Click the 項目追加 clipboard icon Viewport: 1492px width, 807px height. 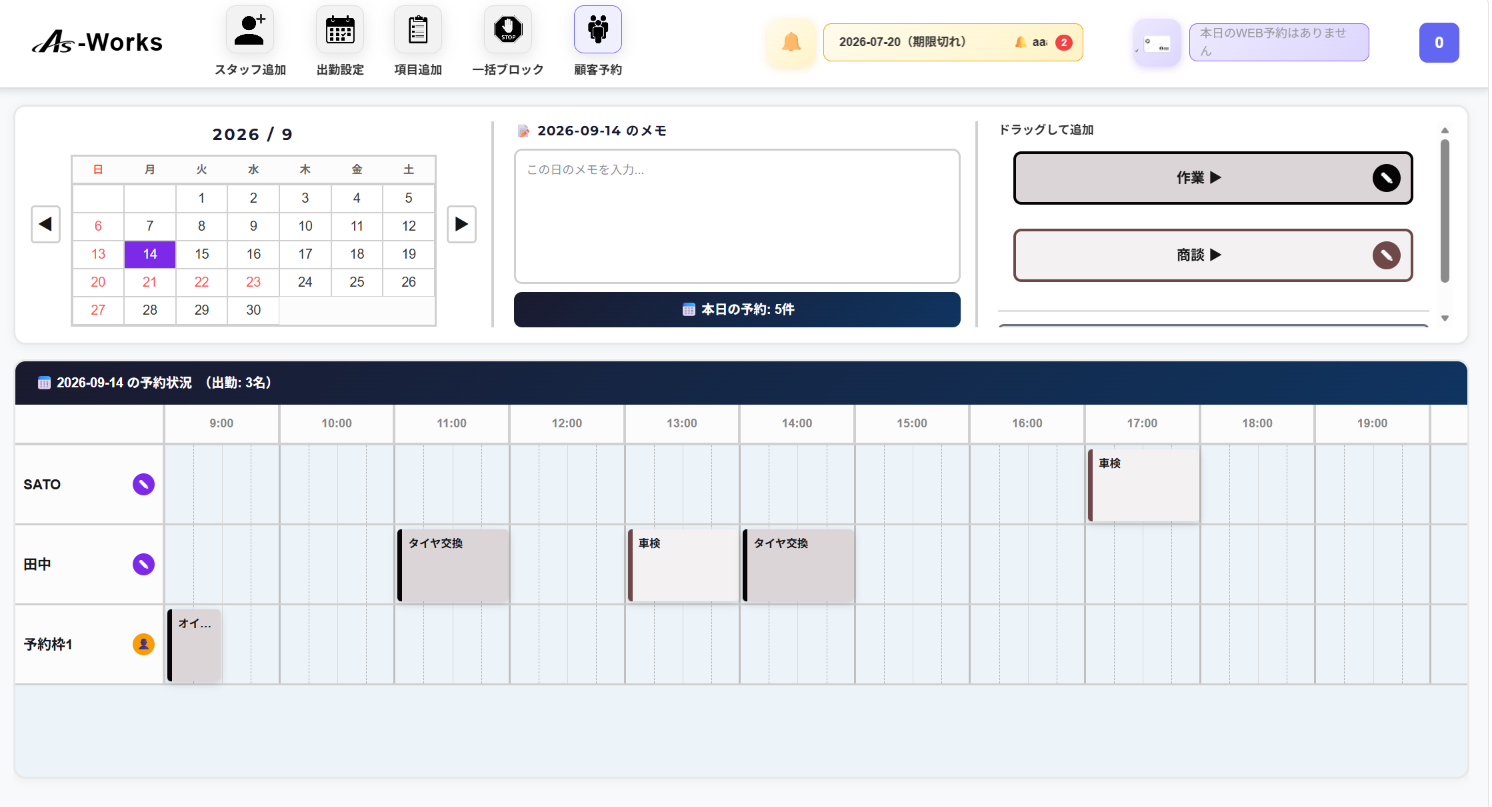418,30
